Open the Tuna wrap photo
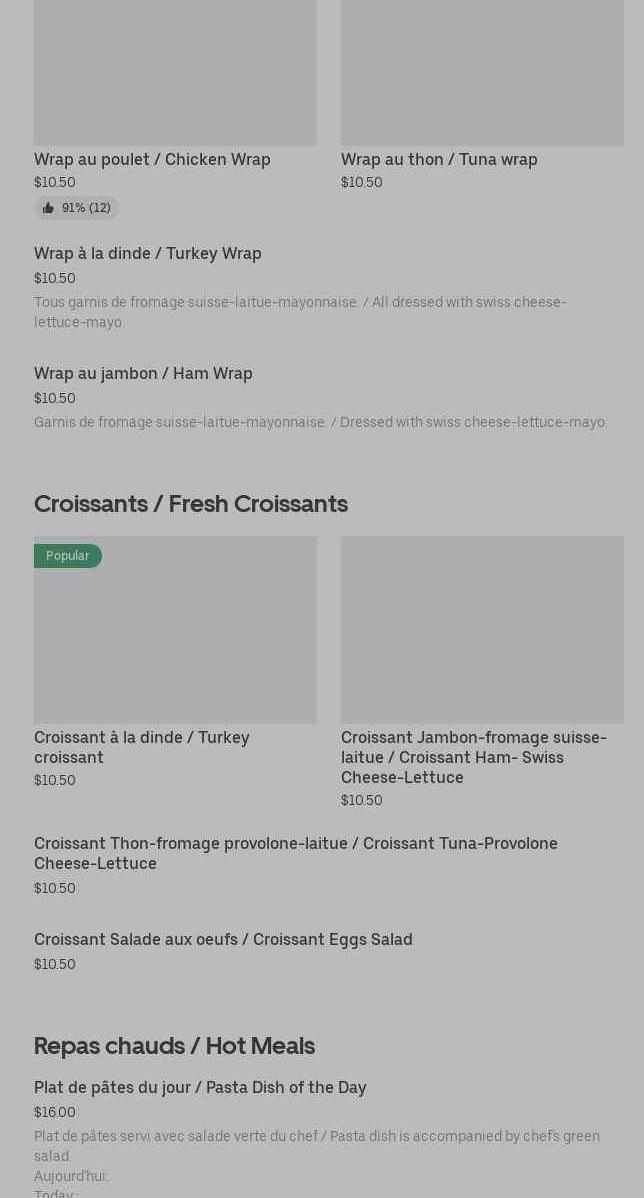644x1198 pixels. click(482, 70)
